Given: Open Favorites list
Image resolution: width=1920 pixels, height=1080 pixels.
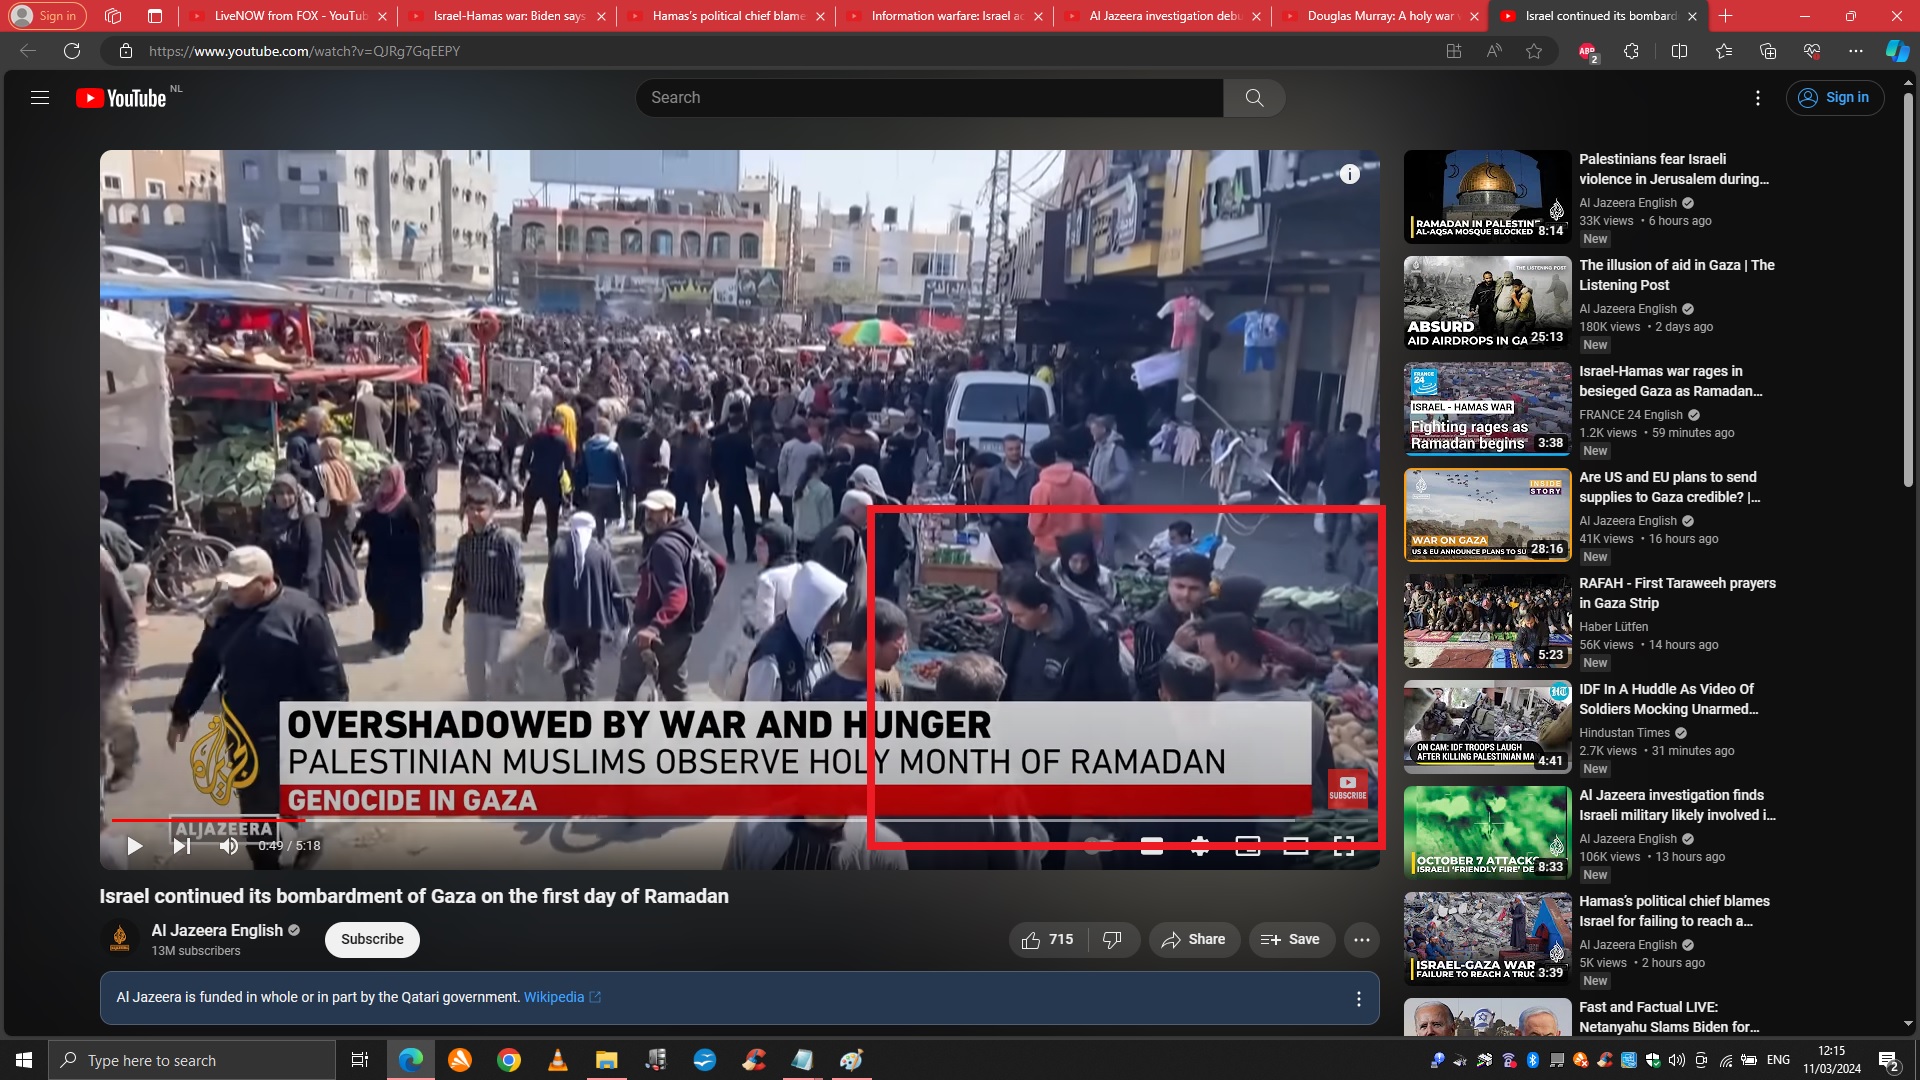Looking at the screenshot, I should 1724,51.
